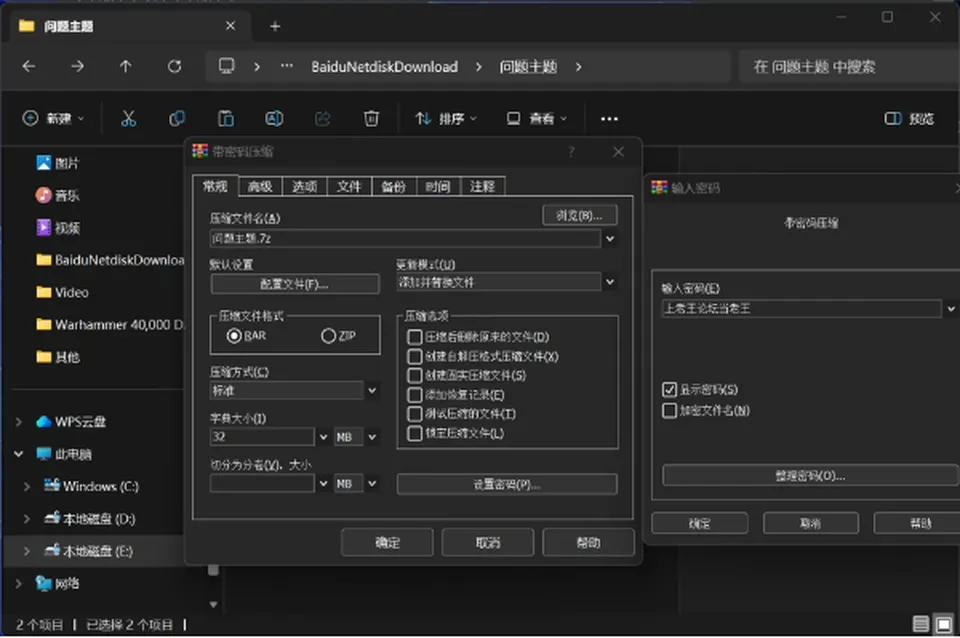Open the three-dot more options in Explorer toolbar
Viewport: 960px width, 638px height.
[609, 119]
